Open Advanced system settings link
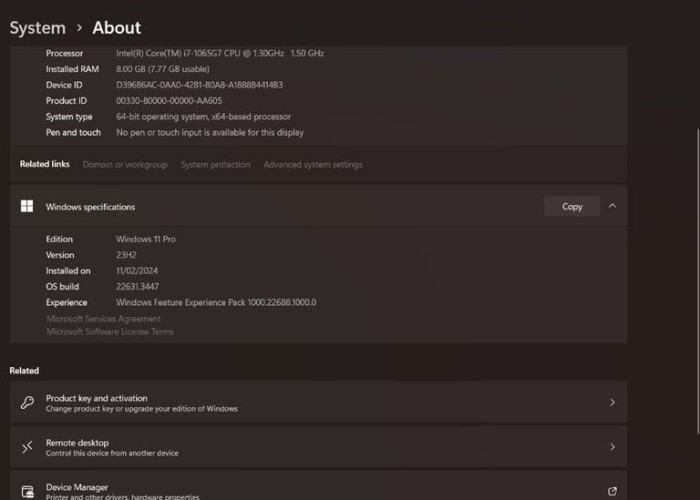Image resolution: width=700 pixels, height=500 pixels. [313, 165]
